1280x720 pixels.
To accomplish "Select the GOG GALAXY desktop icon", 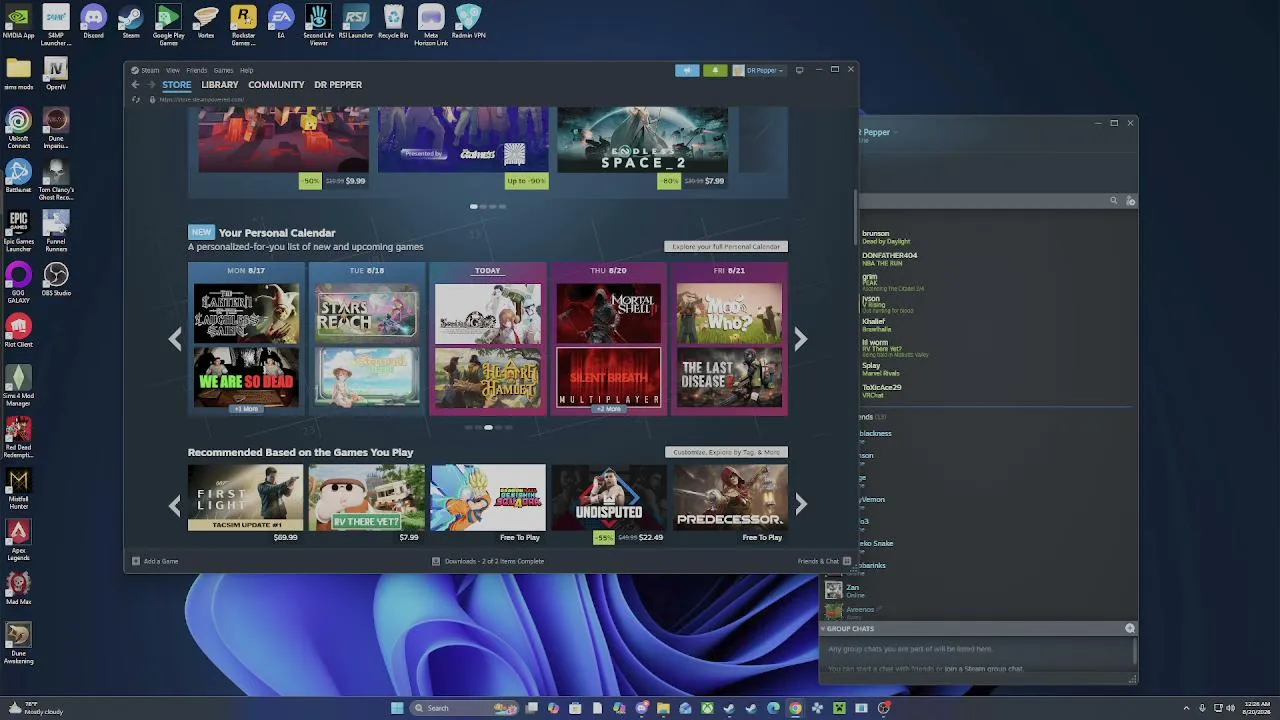I will 18,283.
